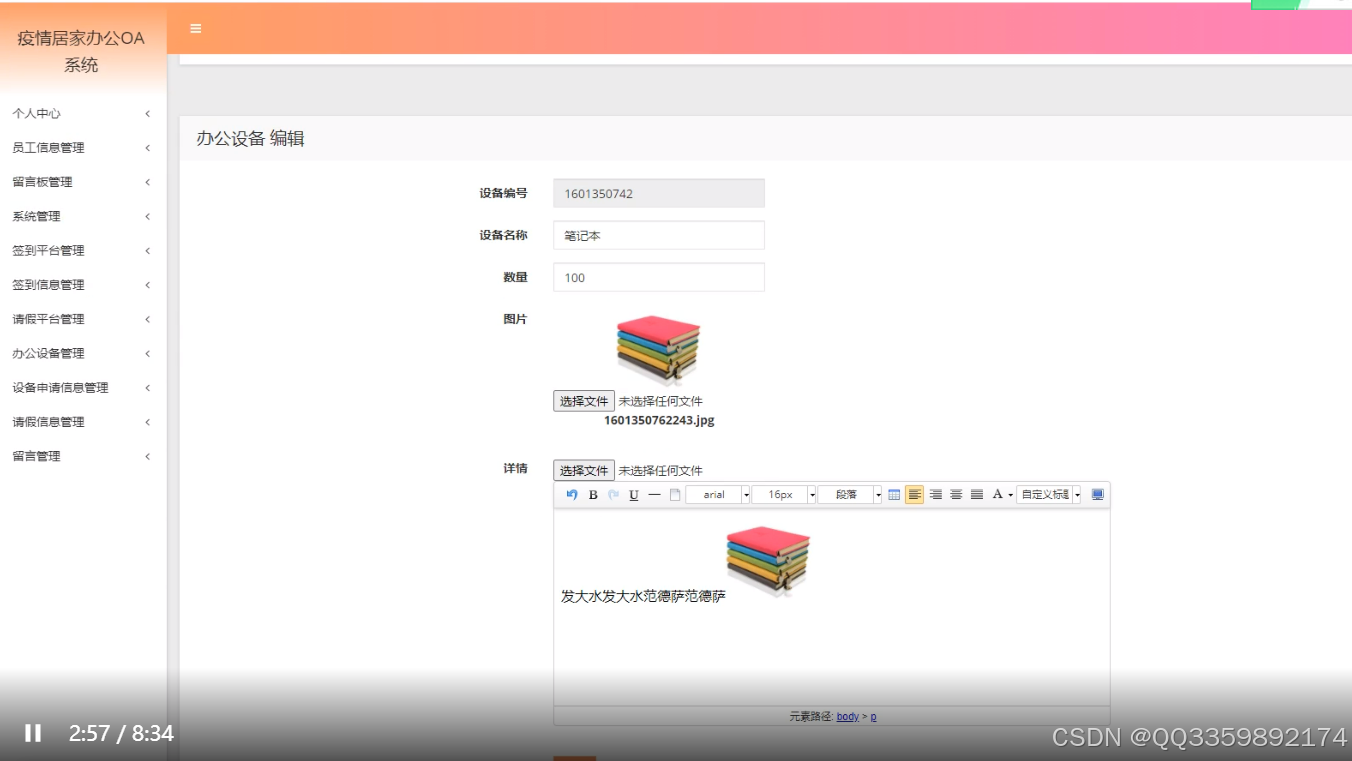Toggle underline formatting in the editor

tap(634, 495)
